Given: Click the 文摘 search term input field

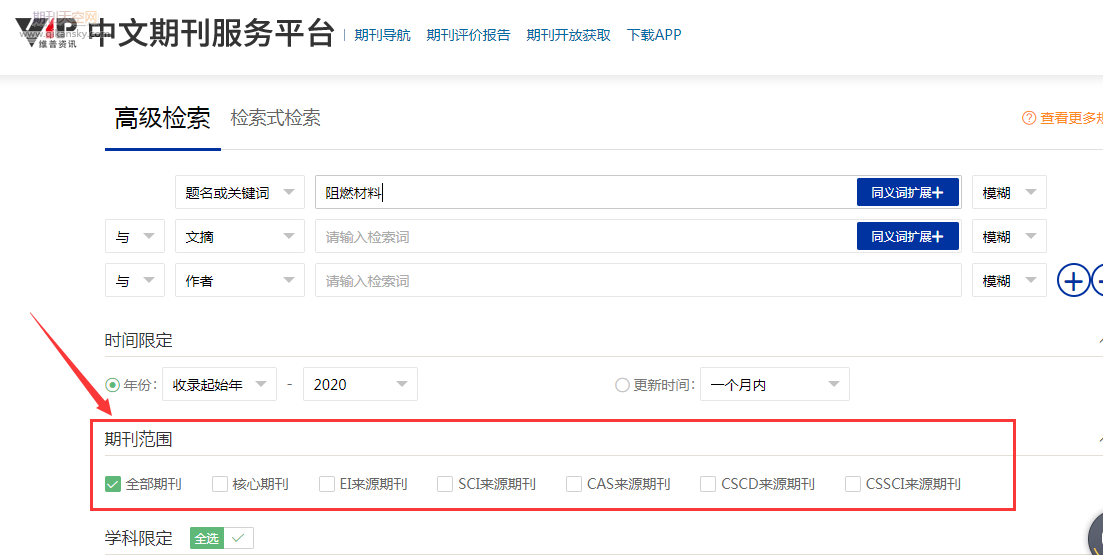Looking at the screenshot, I should (x=580, y=237).
